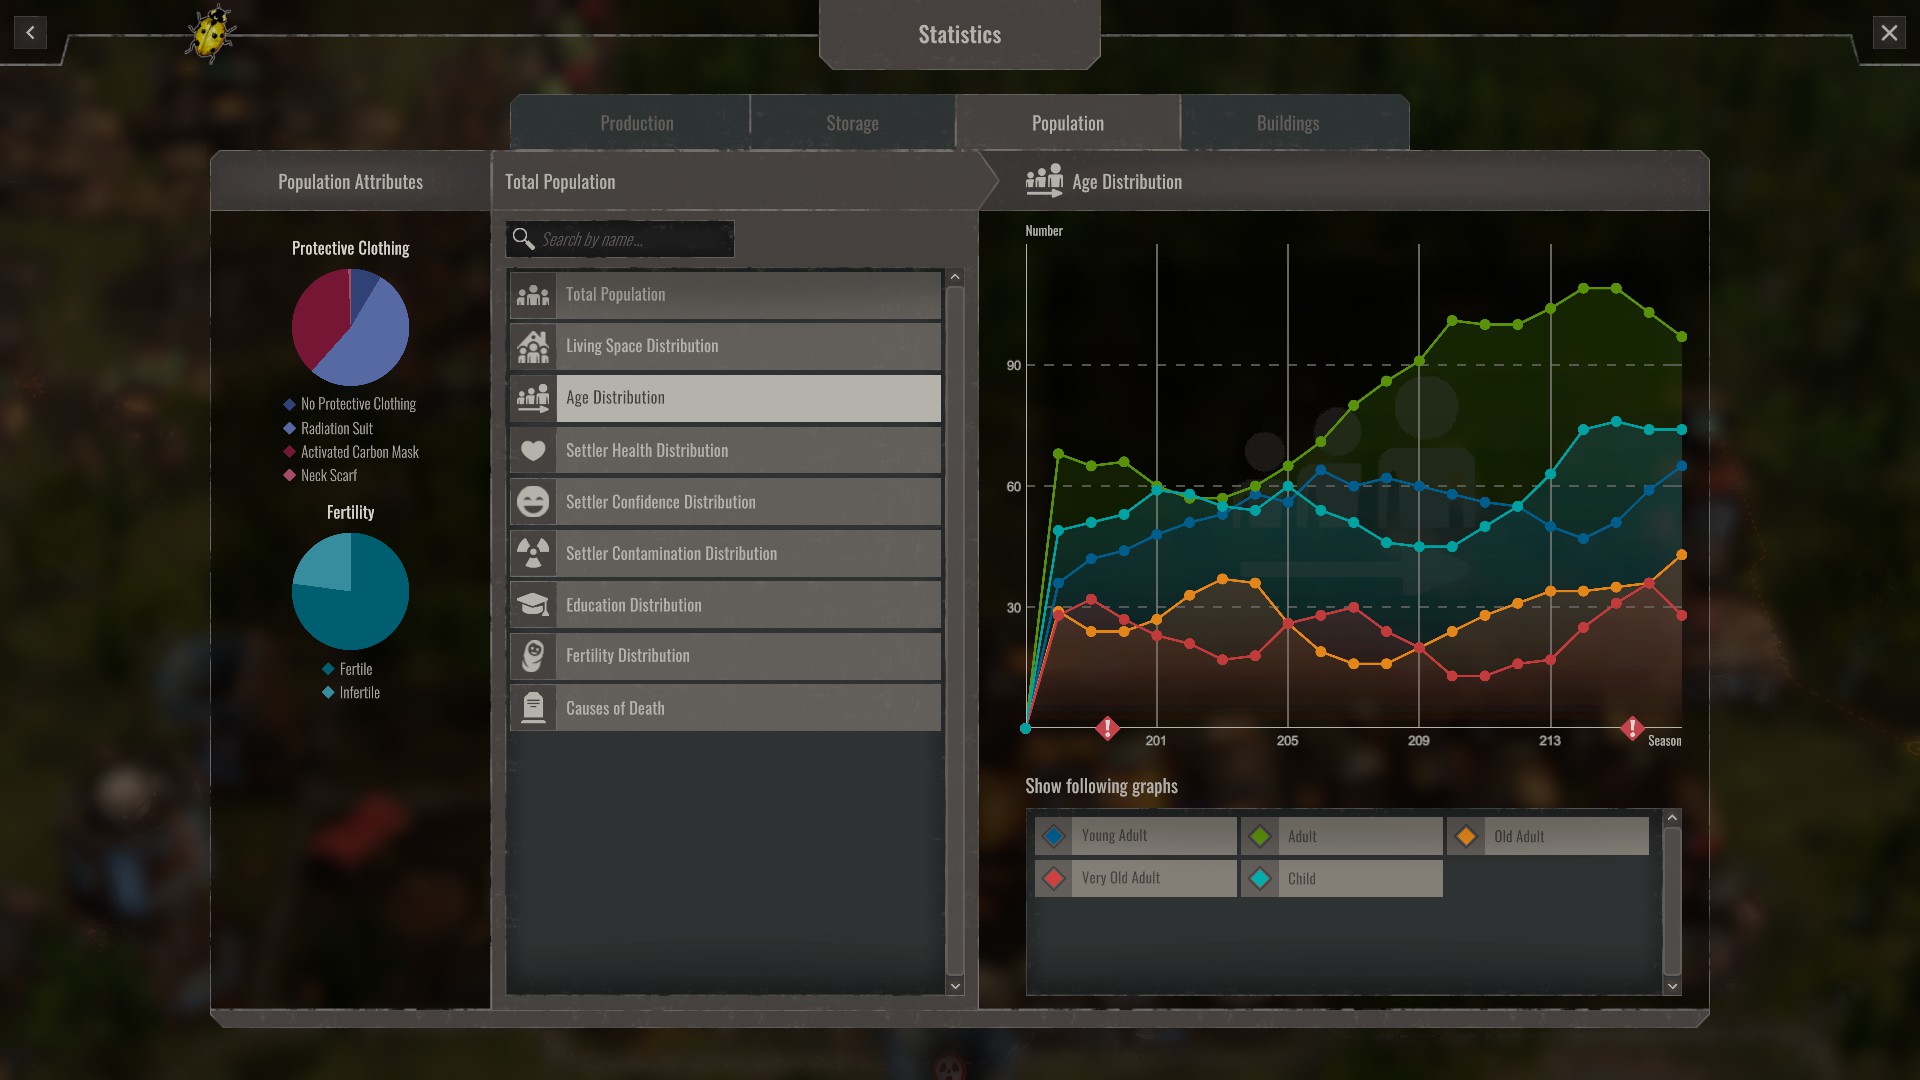This screenshot has height=1080, width=1920.
Task: Click Neck Scarf legend entry
Action: click(x=320, y=476)
